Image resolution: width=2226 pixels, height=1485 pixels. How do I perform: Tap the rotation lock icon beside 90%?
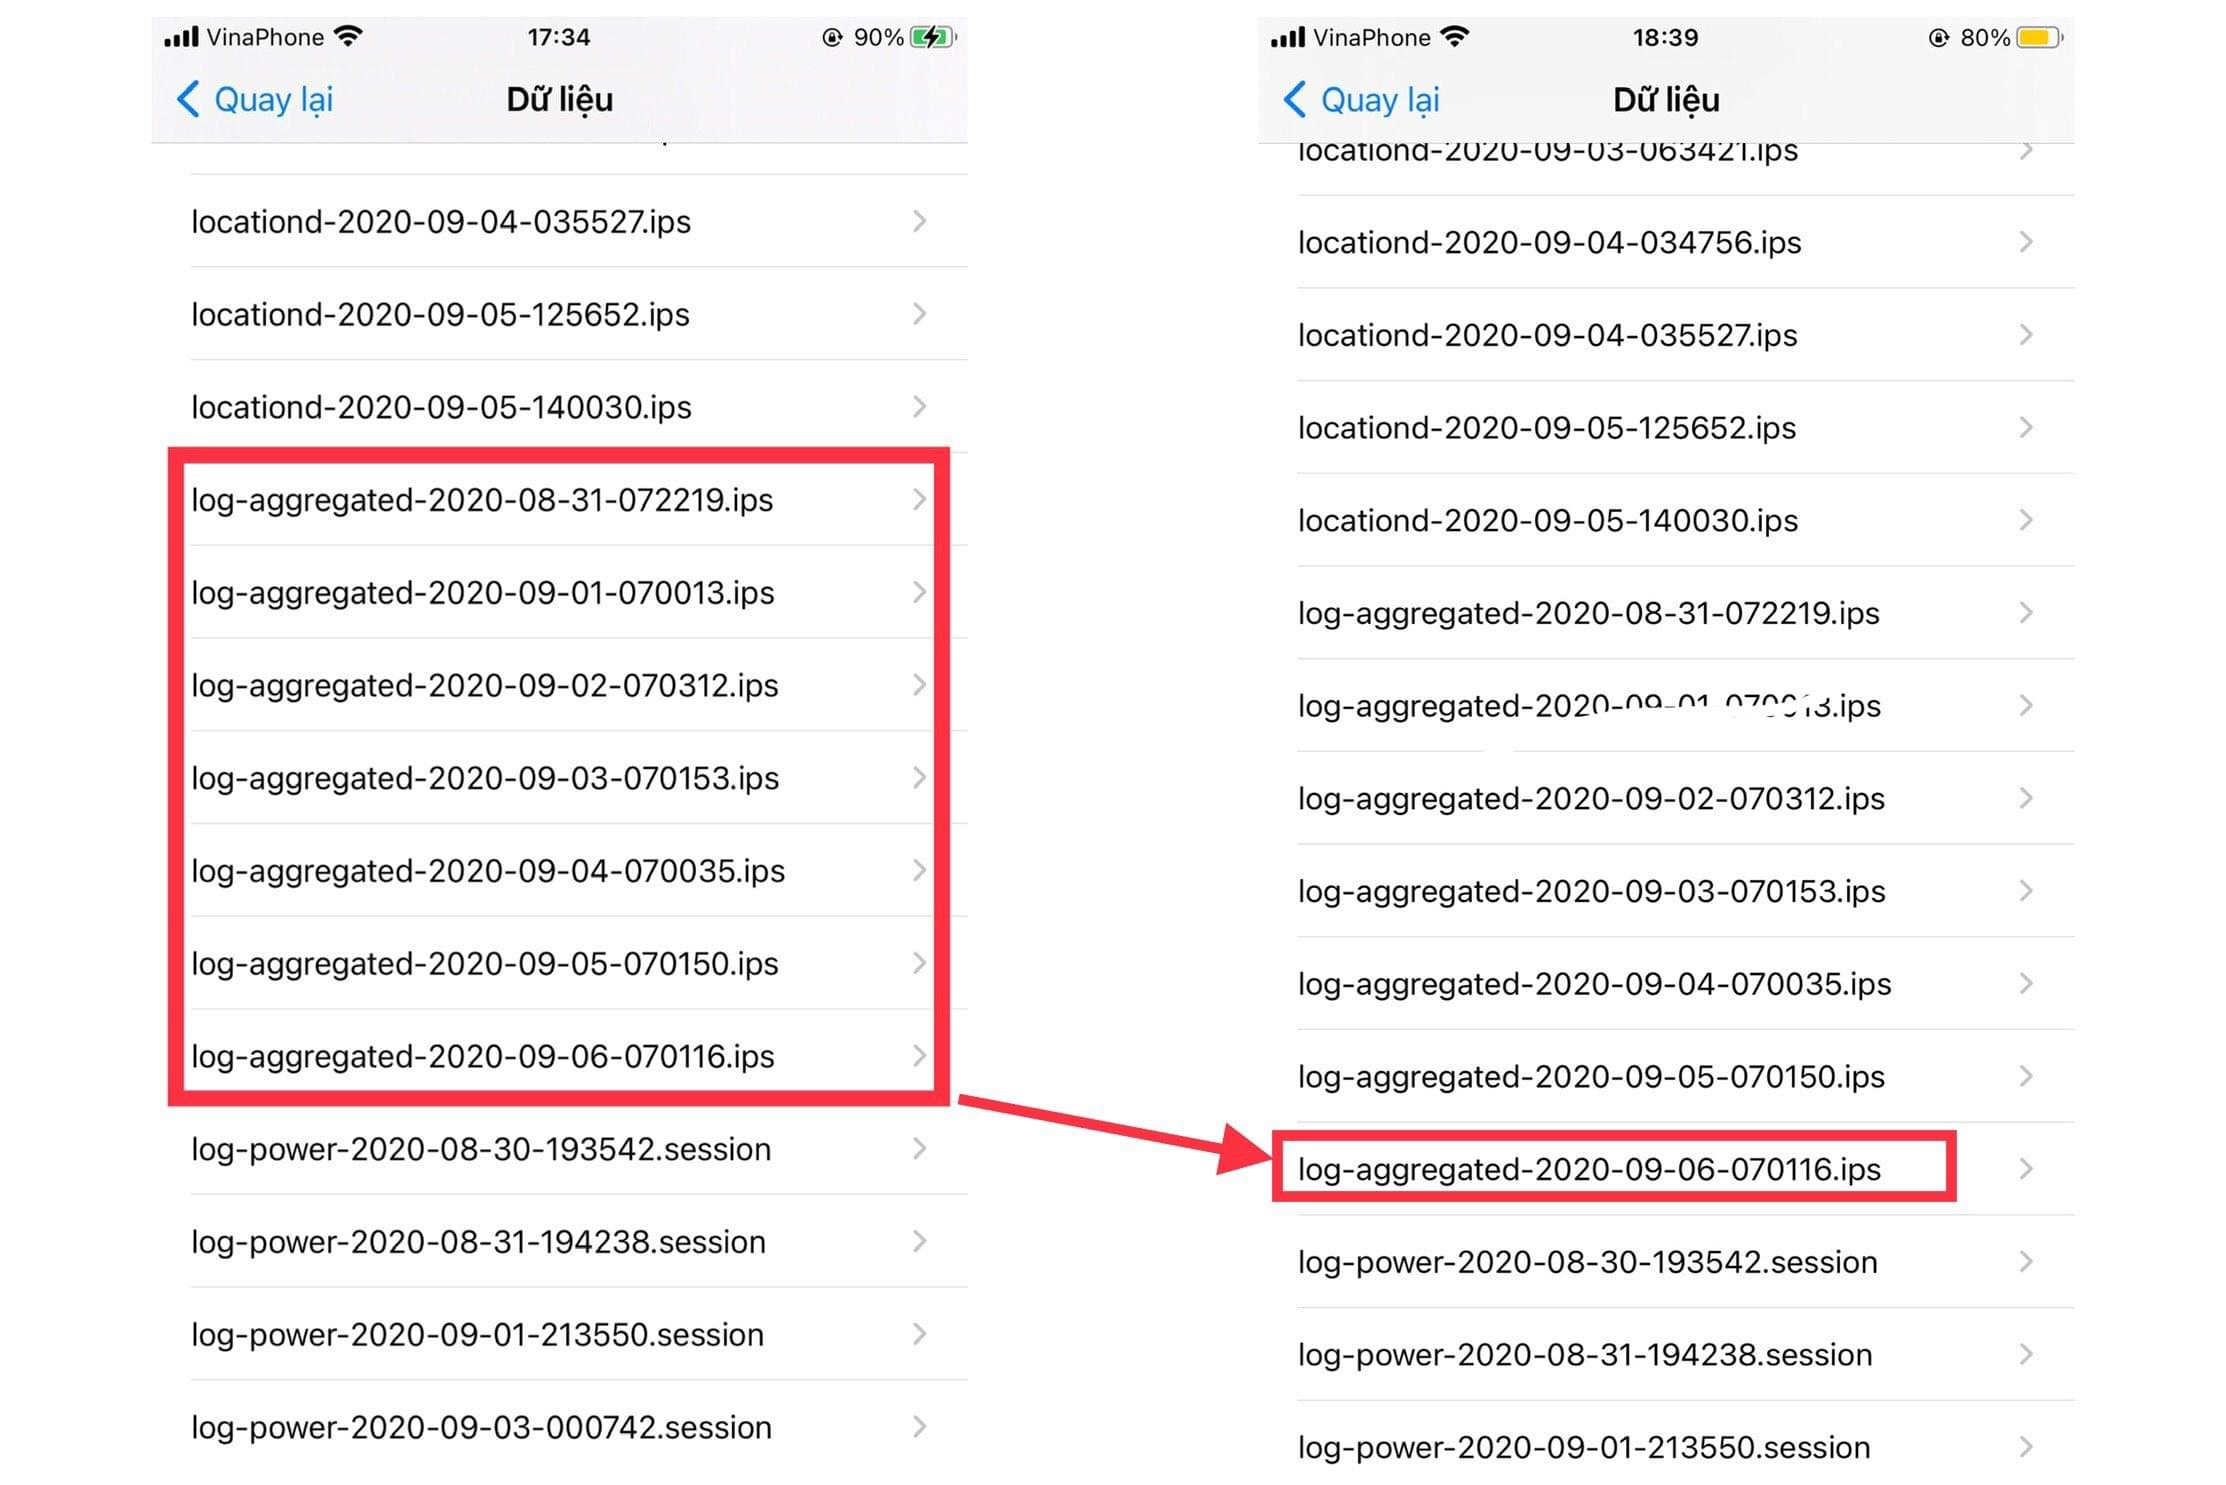point(831,38)
